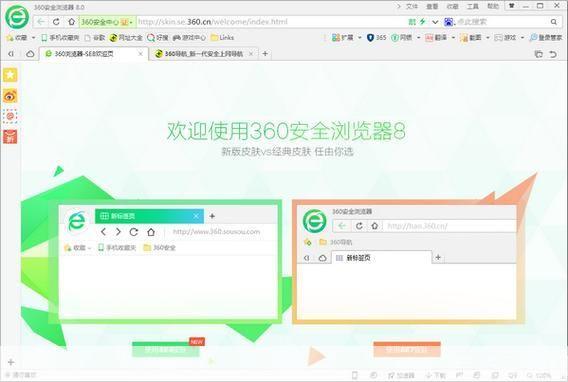
Task: Click the skin shirt icon in title bar
Action: pos(512,6)
